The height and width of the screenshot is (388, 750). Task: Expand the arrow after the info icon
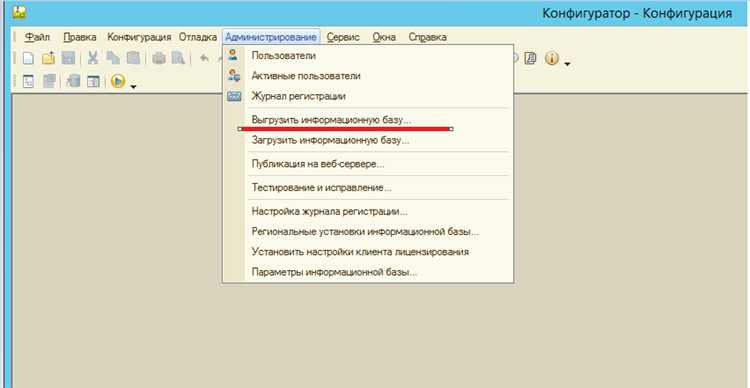[567, 63]
